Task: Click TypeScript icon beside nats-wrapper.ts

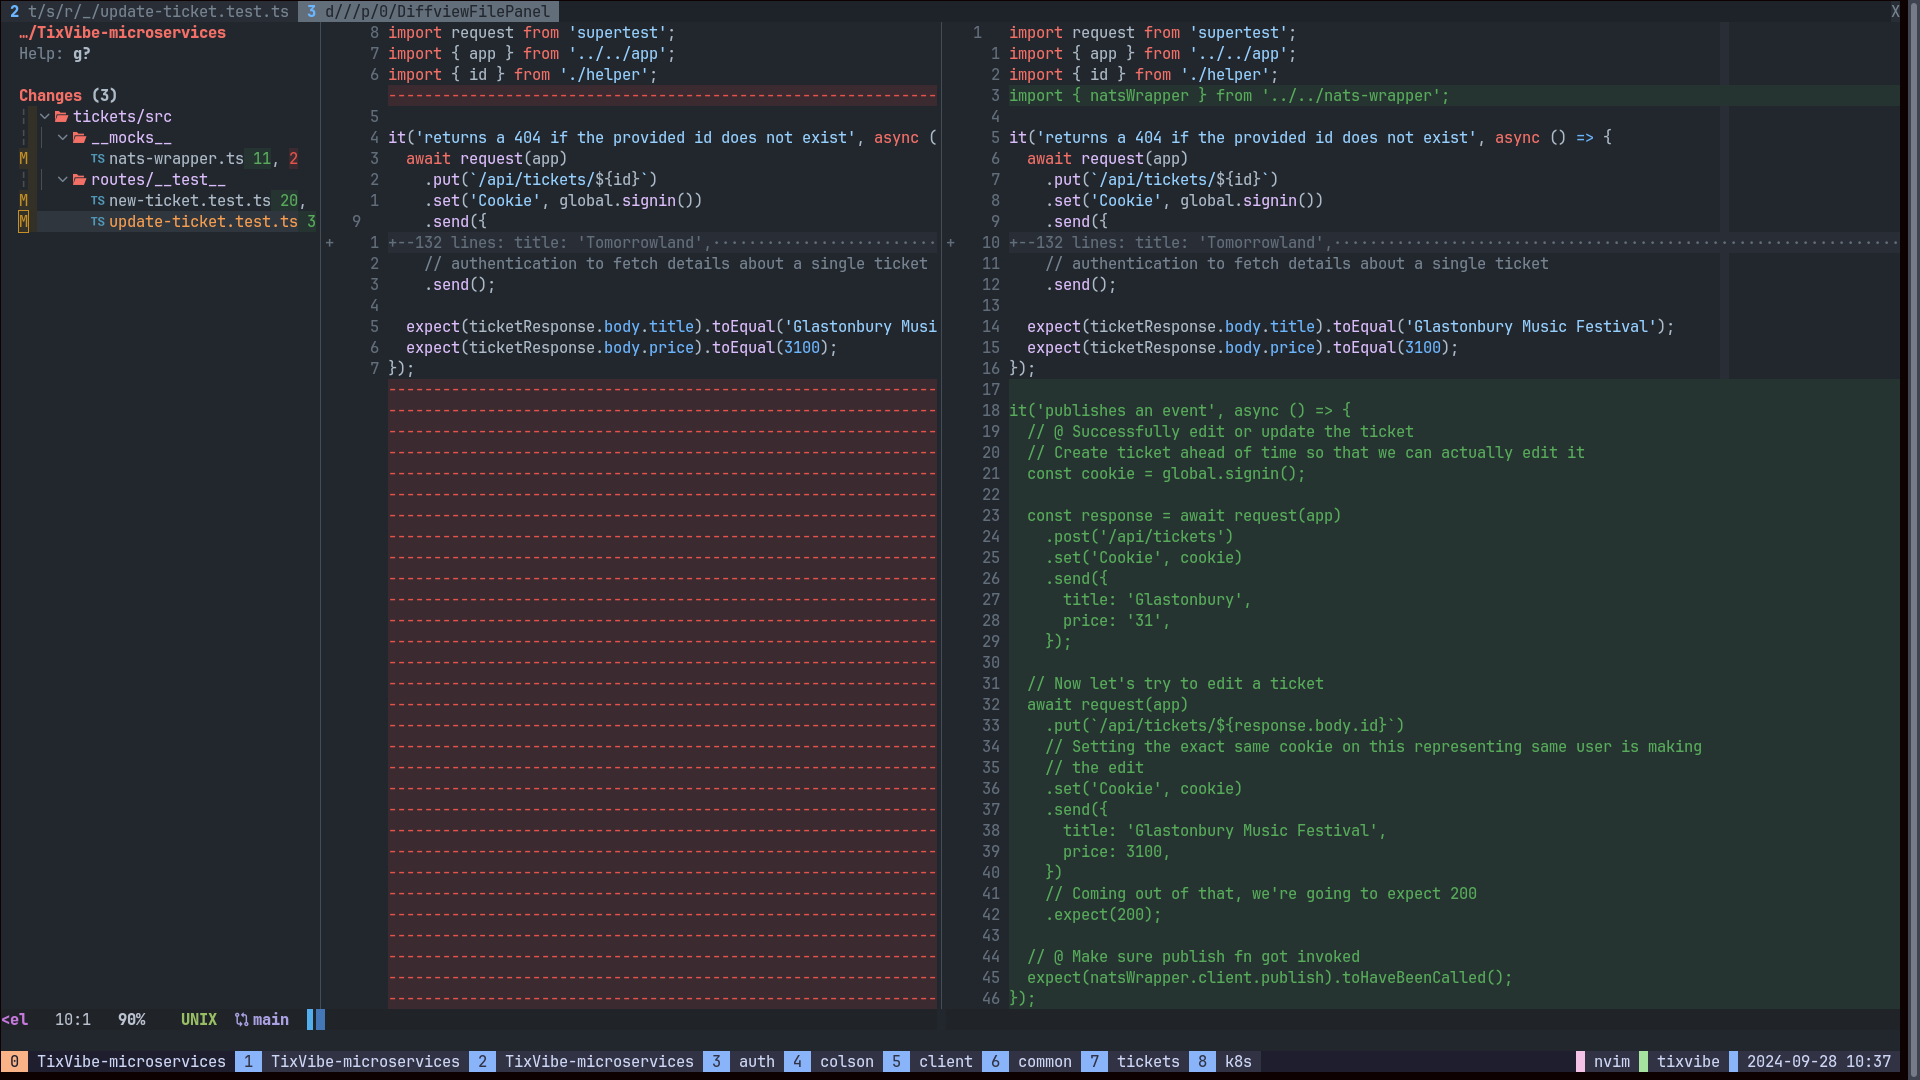Action: 98,159
